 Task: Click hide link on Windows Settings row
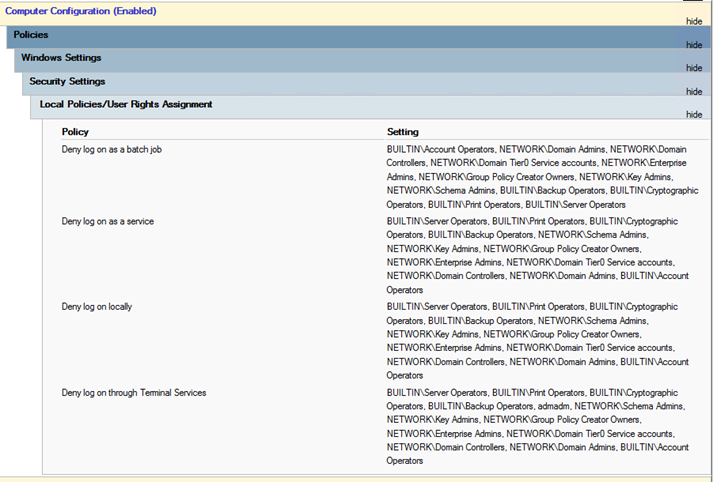[693, 68]
